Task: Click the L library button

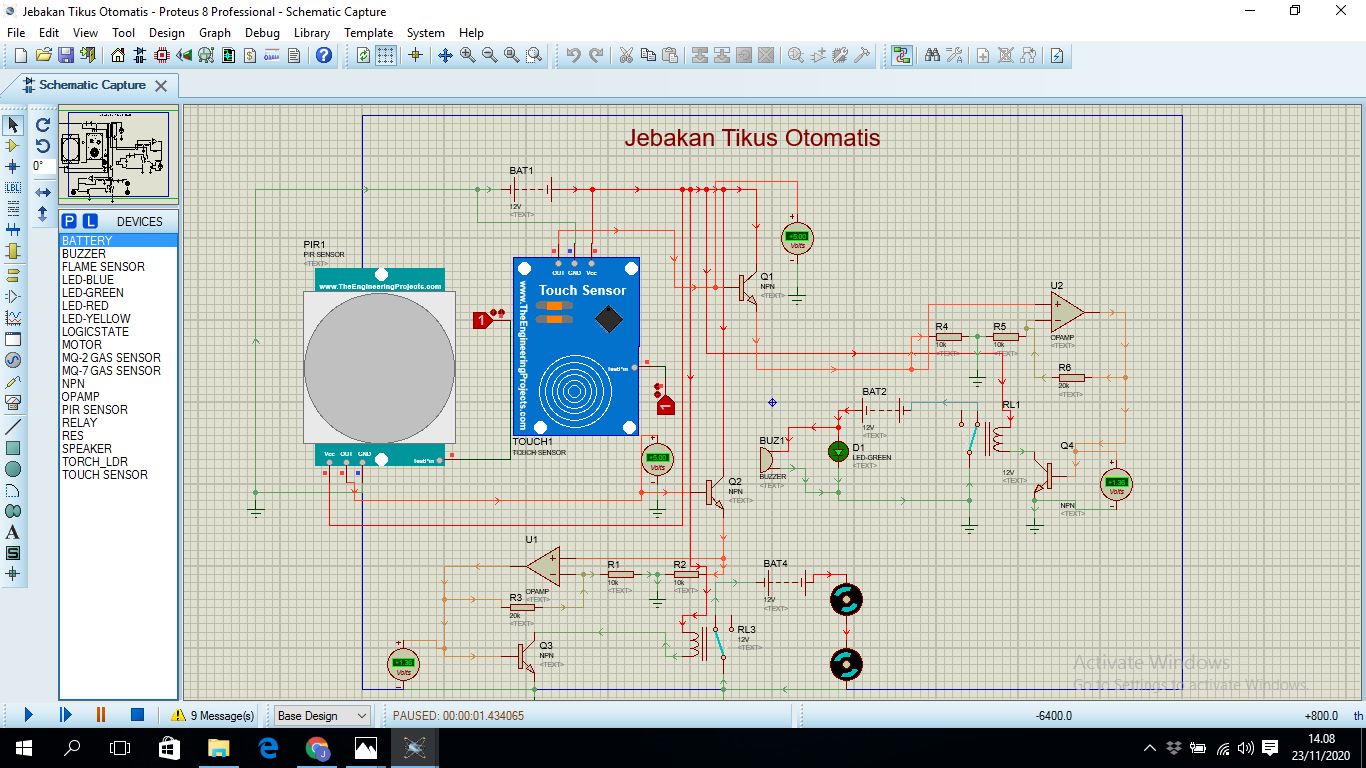Action: tap(89, 221)
